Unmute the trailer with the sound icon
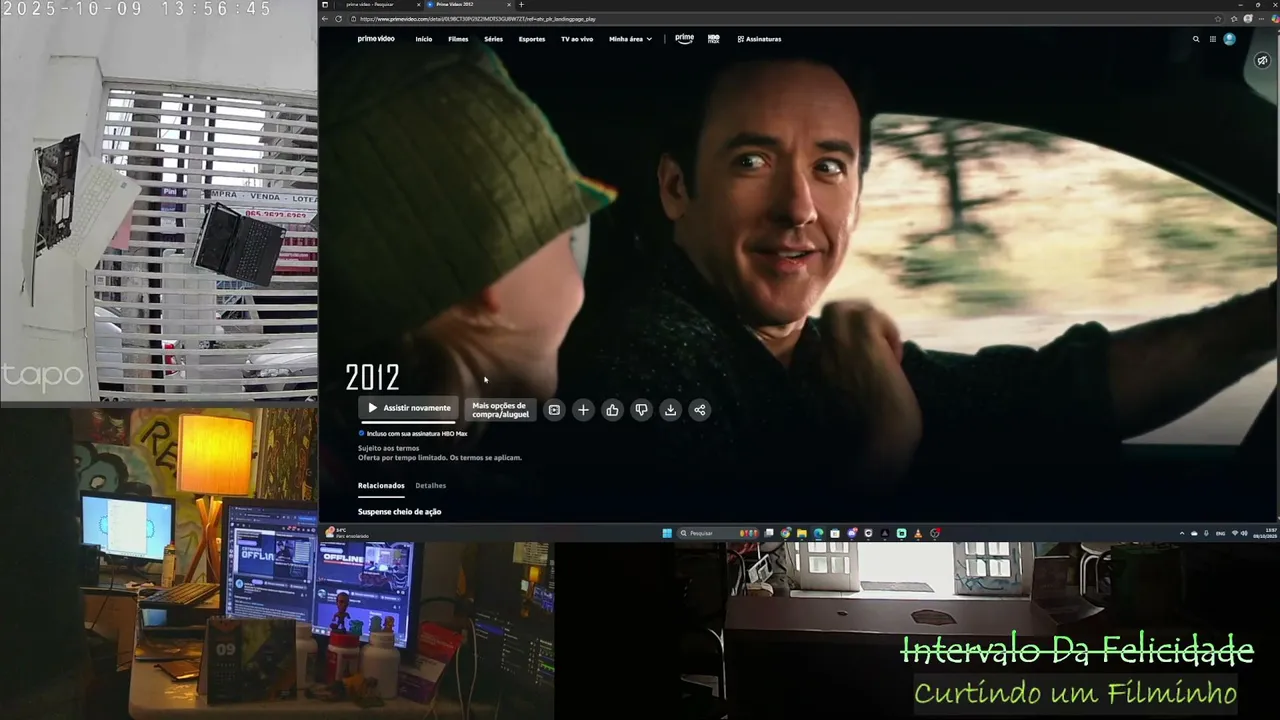 [x=1263, y=61]
